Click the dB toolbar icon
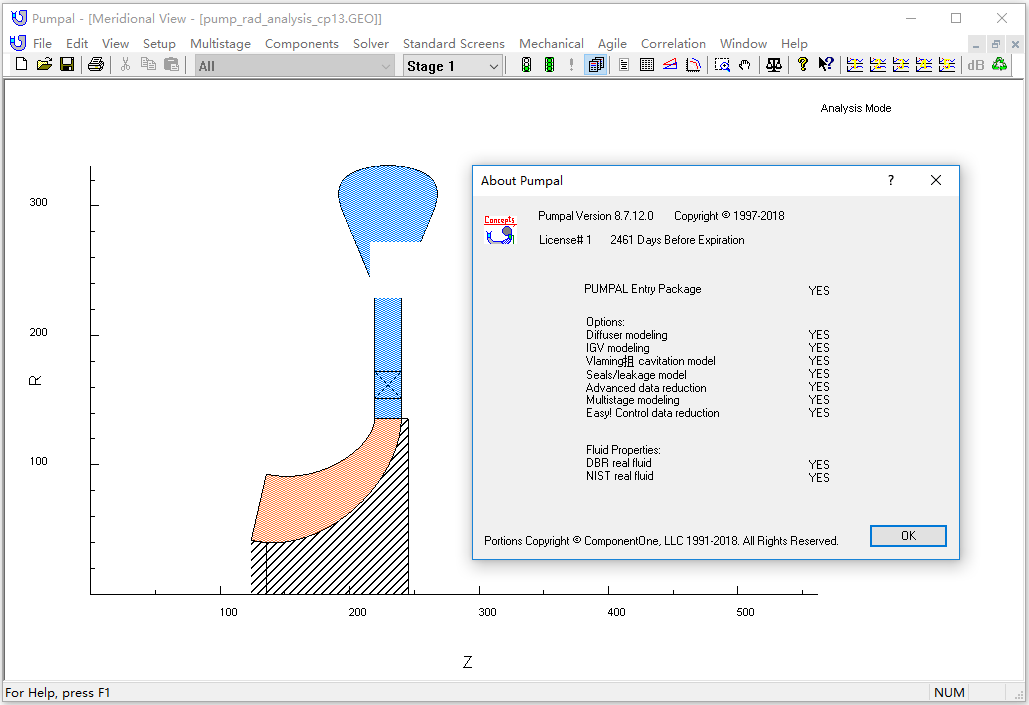This screenshot has height=705, width=1029. click(976, 65)
